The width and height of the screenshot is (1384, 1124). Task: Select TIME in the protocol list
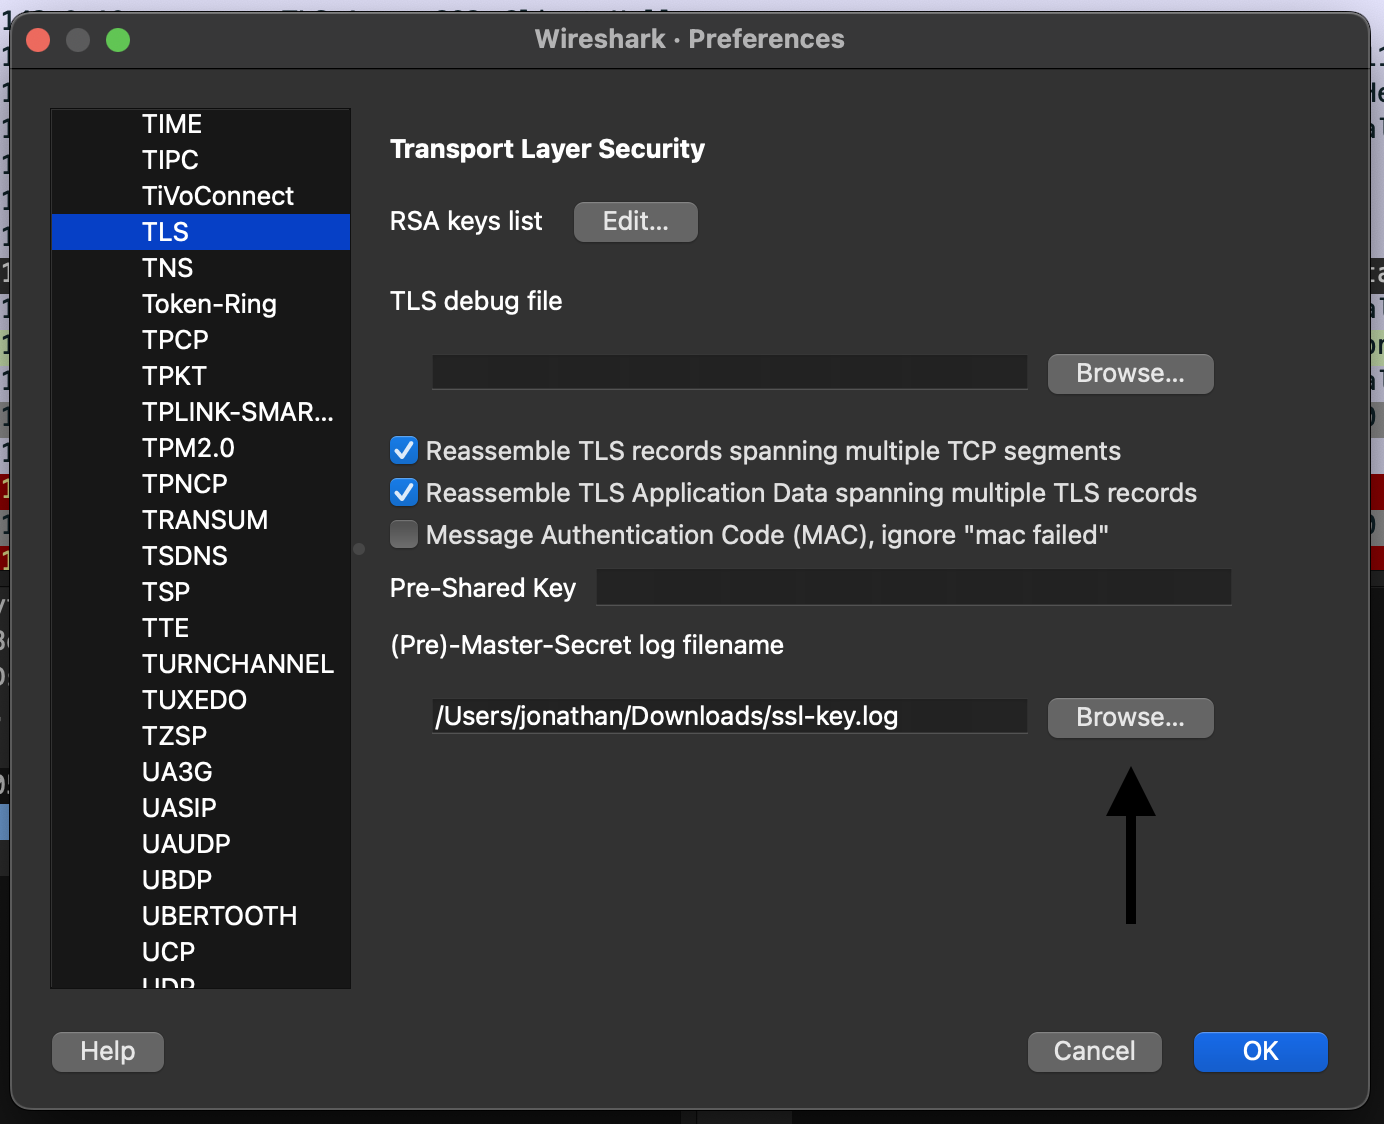pos(200,124)
